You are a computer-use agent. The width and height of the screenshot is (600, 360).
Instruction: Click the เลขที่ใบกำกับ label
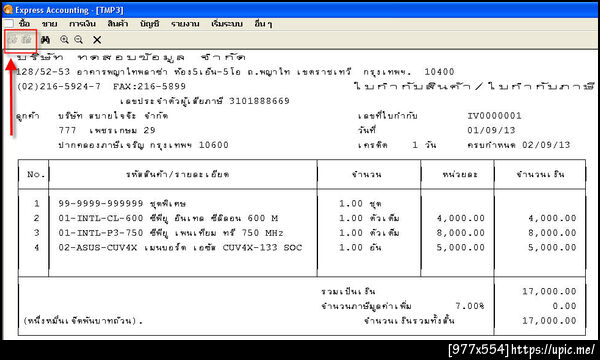pyautogui.click(x=388, y=116)
